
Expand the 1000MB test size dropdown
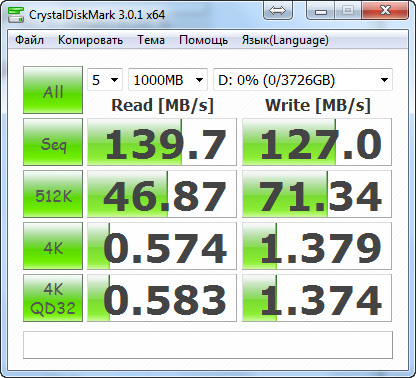click(168, 80)
